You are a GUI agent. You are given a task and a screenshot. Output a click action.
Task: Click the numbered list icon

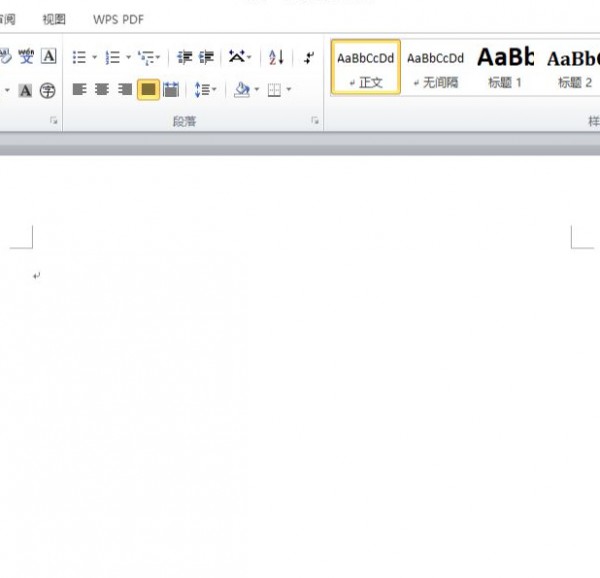(113, 58)
